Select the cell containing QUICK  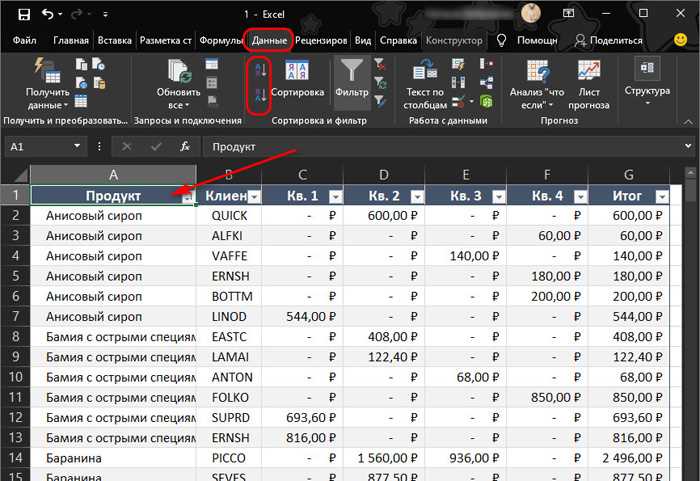[x=229, y=216]
